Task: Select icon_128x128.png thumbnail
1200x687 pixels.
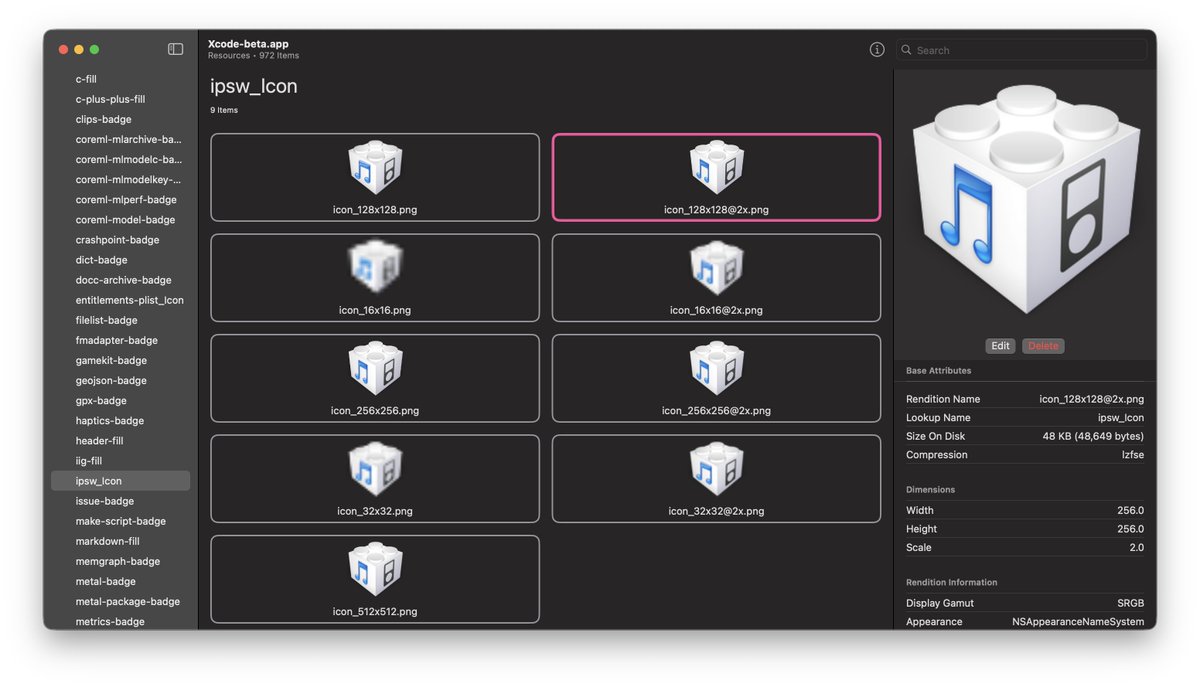Action: tap(375, 177)
